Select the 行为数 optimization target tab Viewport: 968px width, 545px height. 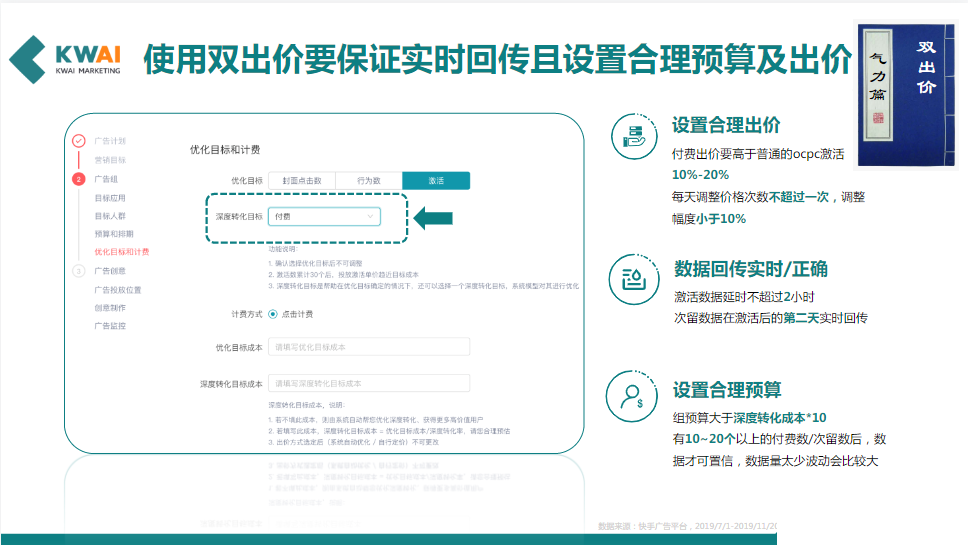(x=369, y=181)
